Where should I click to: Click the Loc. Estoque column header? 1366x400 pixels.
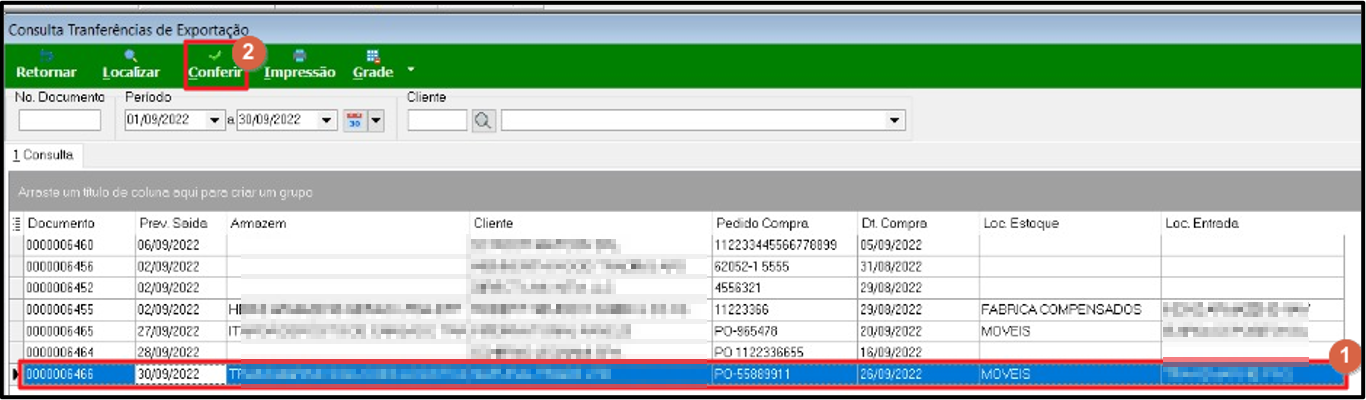(1069, 223)
